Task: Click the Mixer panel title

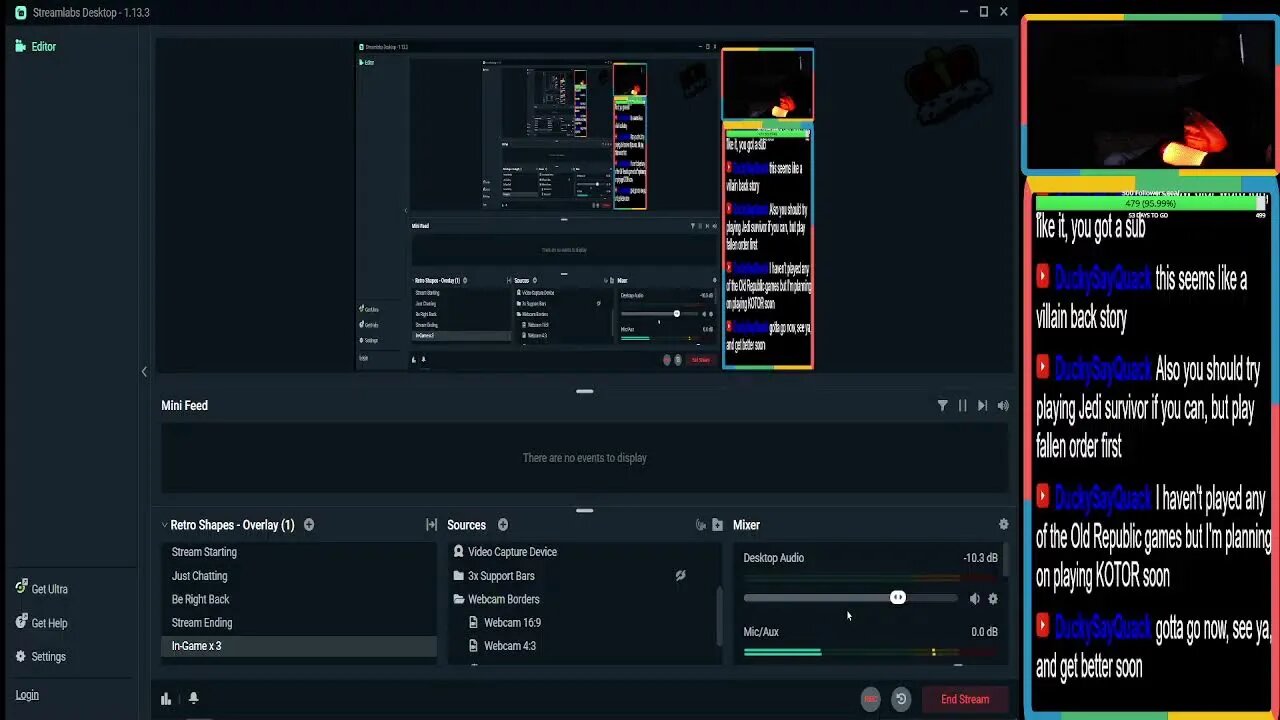Action: click(x=746, y=525)
